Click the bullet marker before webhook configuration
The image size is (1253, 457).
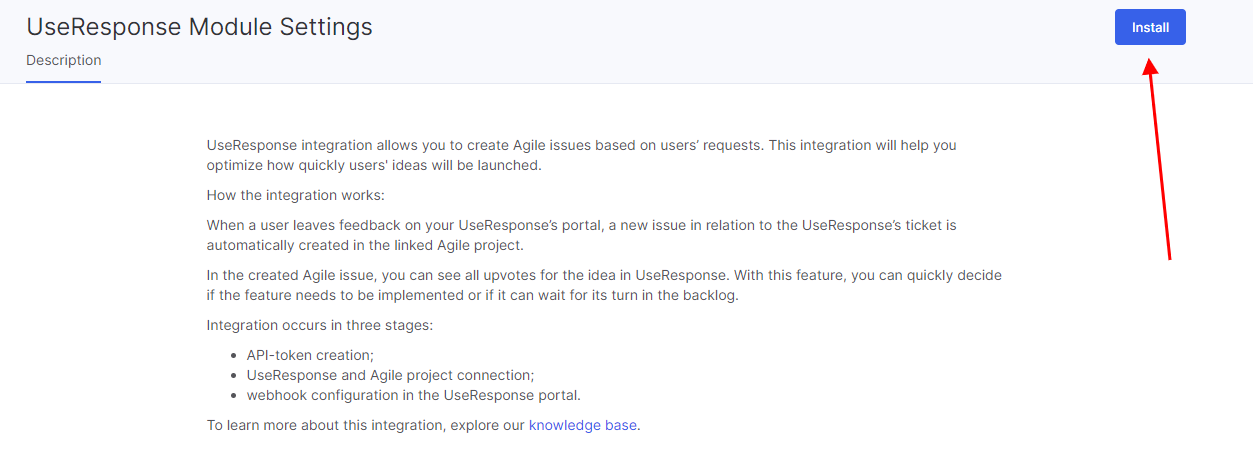pyautogui.click(x=233, y=396)
